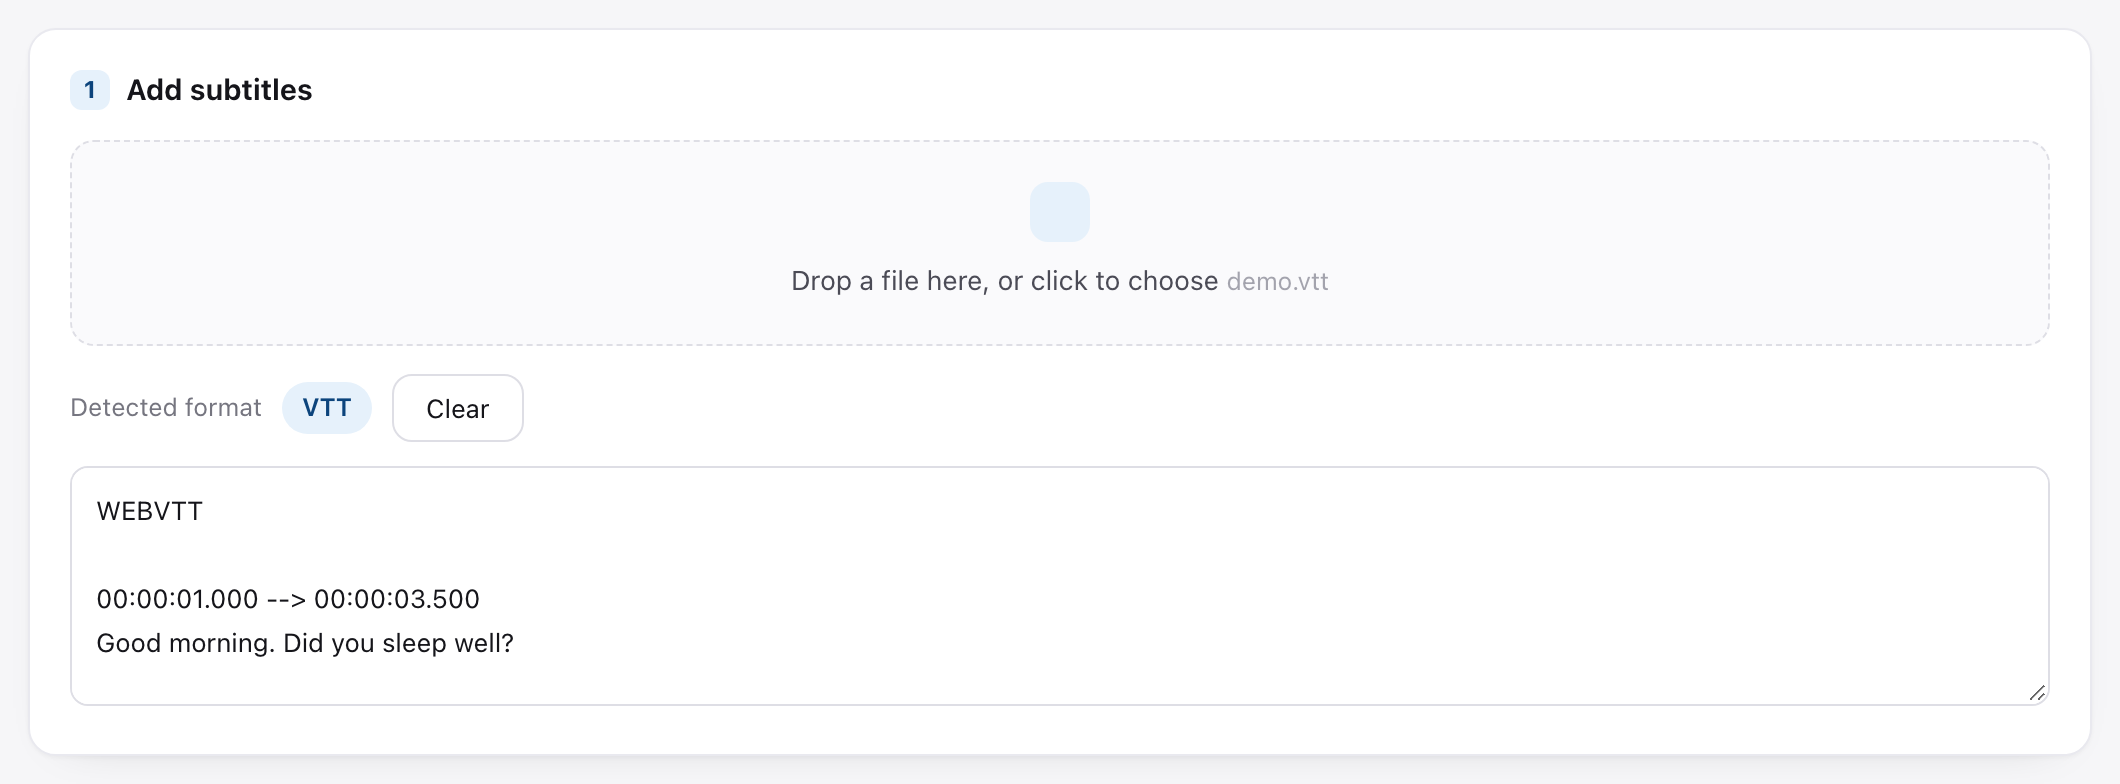Click the step 1 number badge
This screenshot has width=2120, height=784.
[90, 90]
